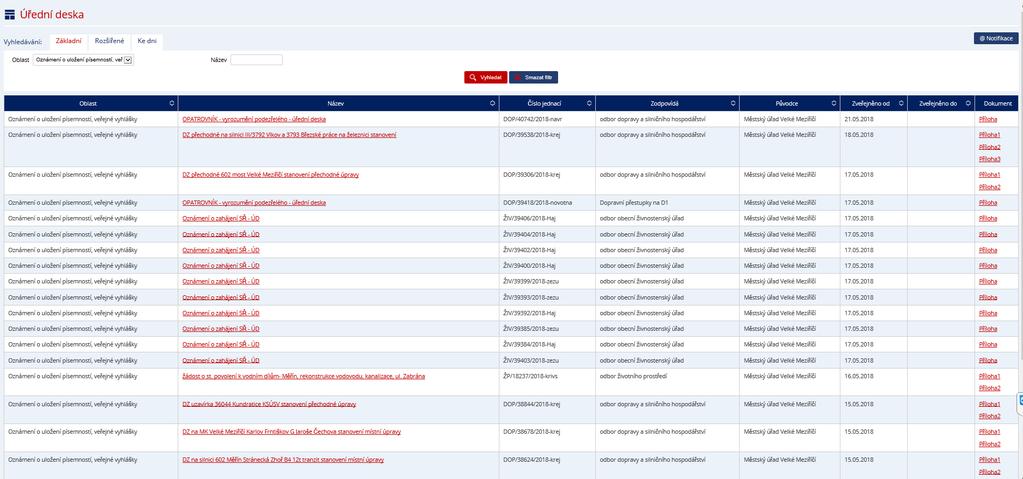
Task: Open Příloha1 for row DOP/38844/2018-krej
Action: click(x=990, y=405)
